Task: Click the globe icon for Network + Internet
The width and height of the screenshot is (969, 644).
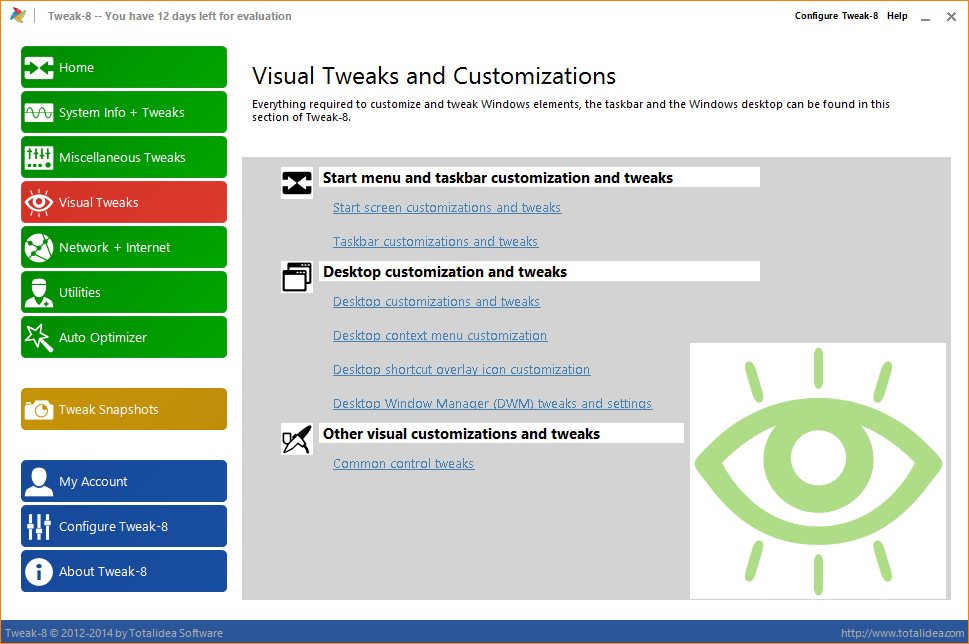Action: (38, 248)
